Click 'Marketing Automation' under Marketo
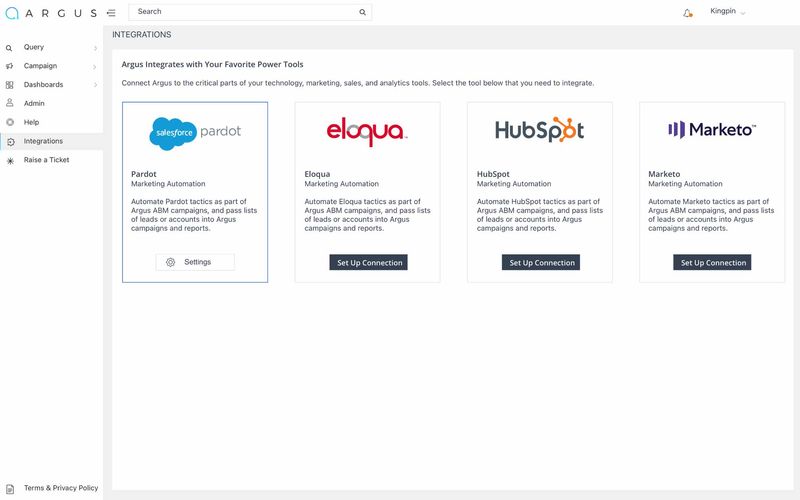The image size is (800, 500). 685,184
